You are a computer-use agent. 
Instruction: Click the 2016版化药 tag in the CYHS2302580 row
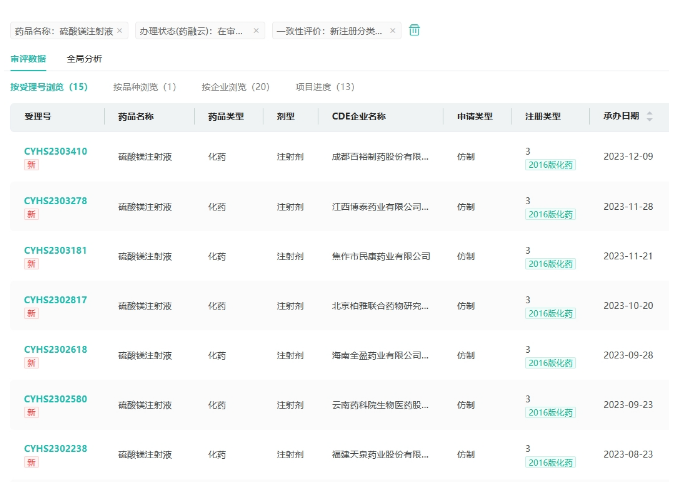pos(551,413)
